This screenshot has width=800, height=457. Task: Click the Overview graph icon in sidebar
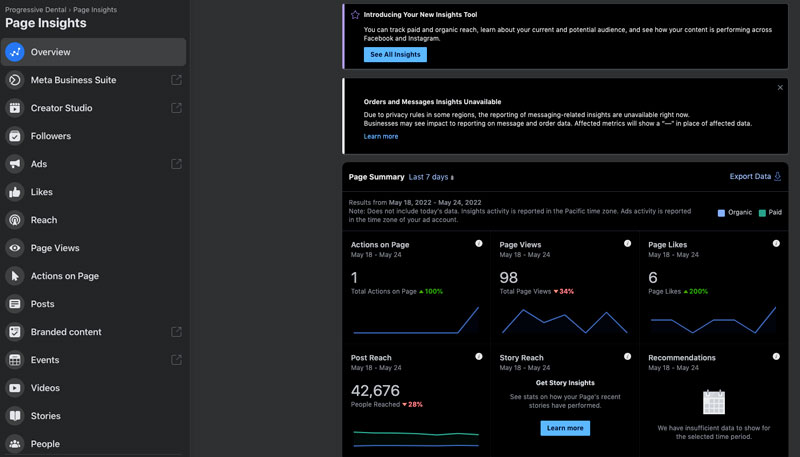(x=15, y=52)
